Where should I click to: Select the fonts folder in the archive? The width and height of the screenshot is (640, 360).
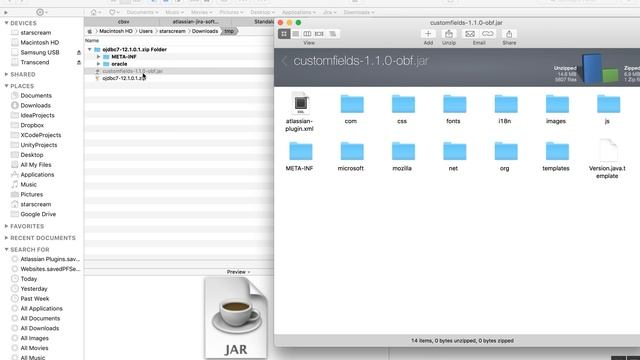tap(454, 104)
